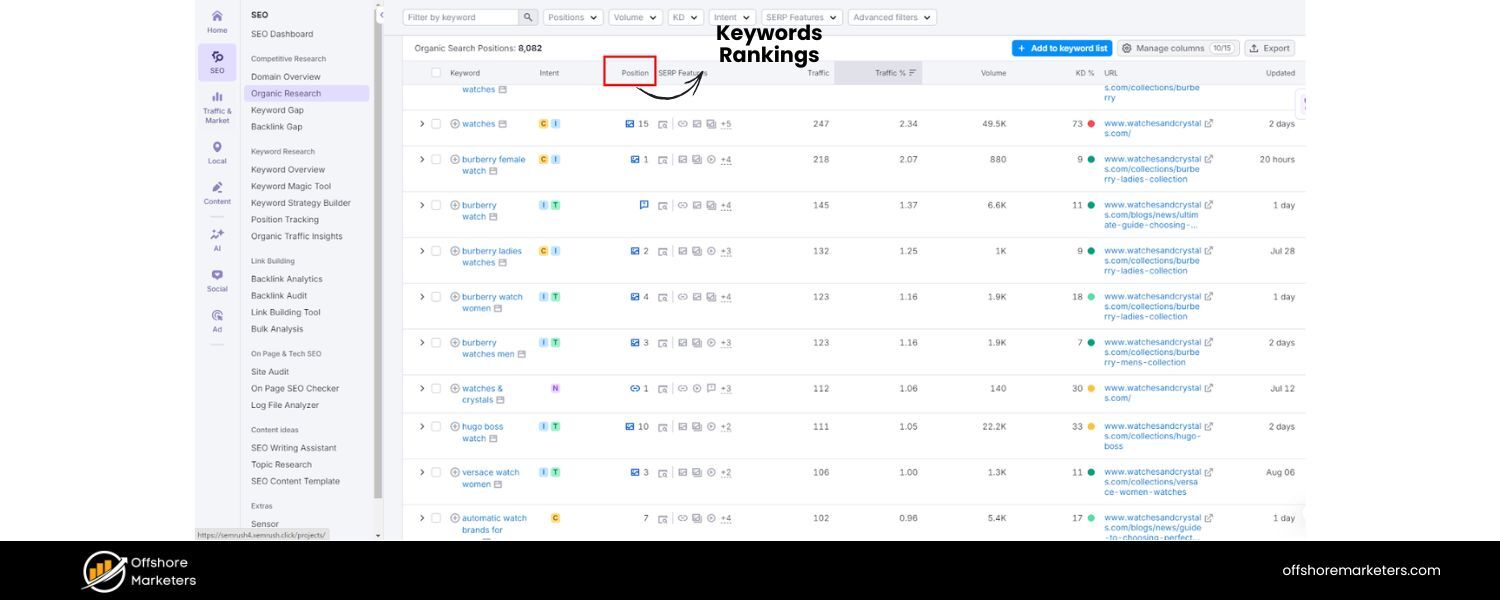The image size is (1500, 600).
Task: Open the SERP Features dropdown filter
Action: pos(800,17)
